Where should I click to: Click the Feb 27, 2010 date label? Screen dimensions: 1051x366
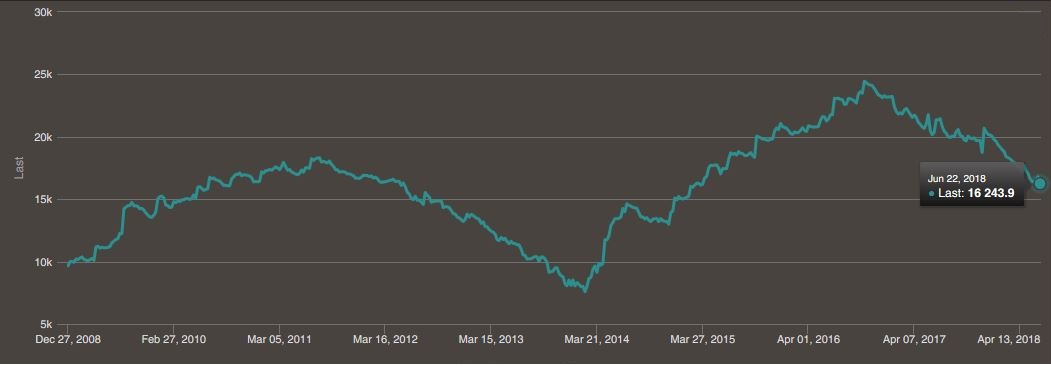click(x=174, y=339)
